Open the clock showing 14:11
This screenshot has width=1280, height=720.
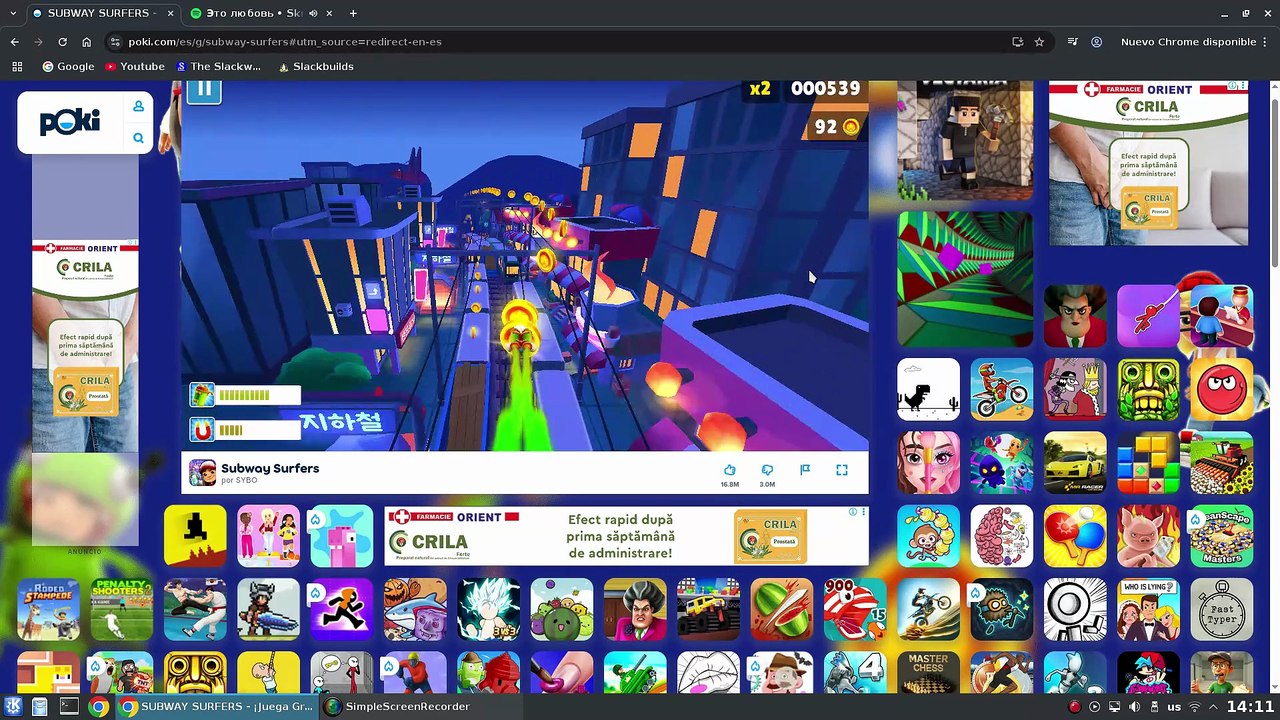click(1251, 707)
